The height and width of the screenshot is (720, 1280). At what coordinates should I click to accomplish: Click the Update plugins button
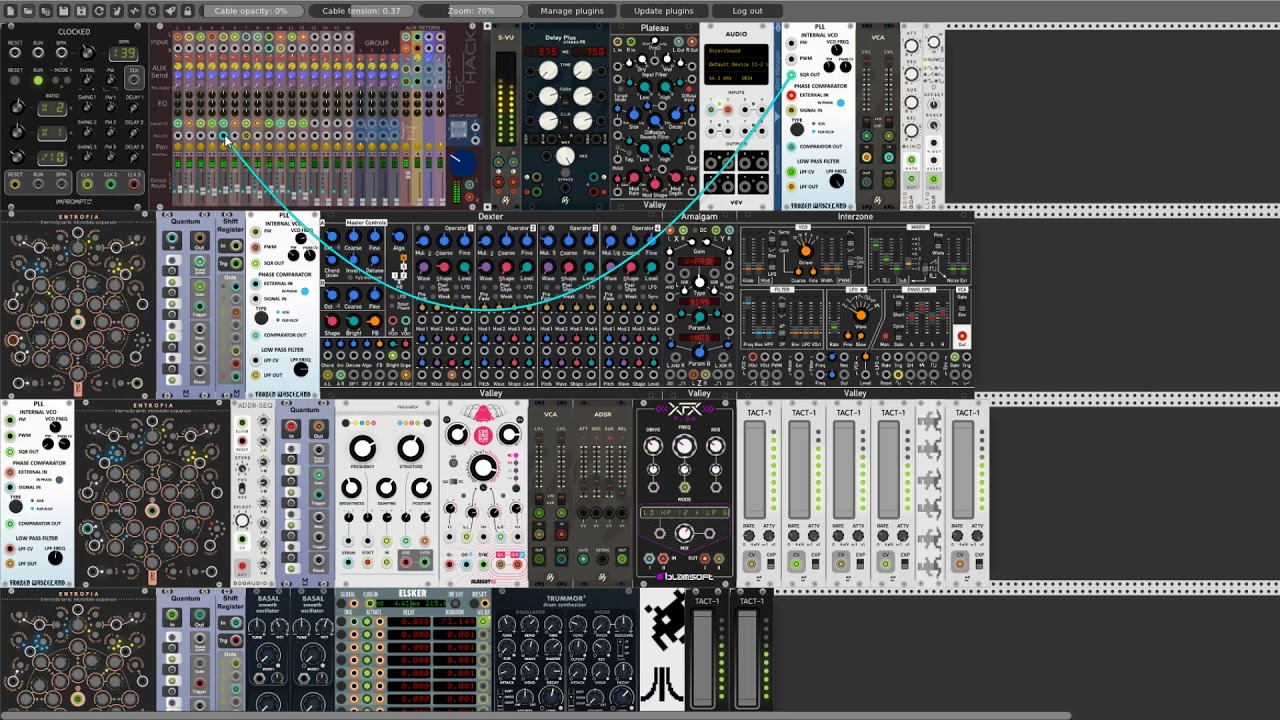pyautogui.click(x=664, y=11)
